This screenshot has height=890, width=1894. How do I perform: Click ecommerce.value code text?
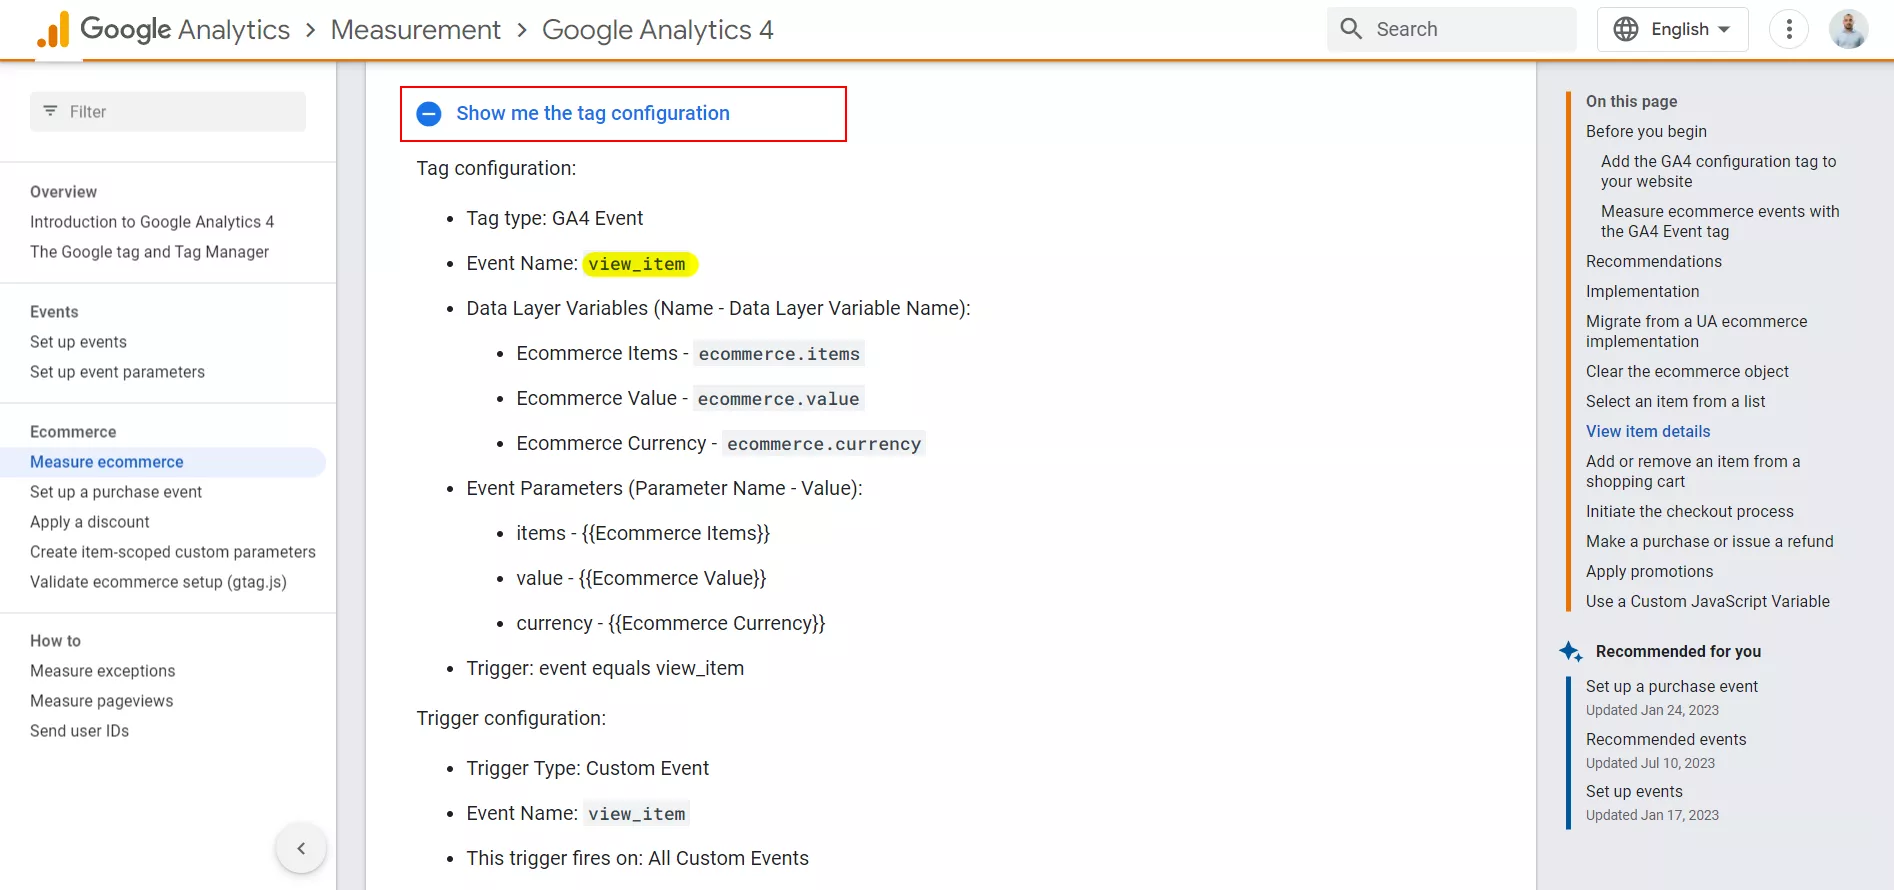[778, 399]
